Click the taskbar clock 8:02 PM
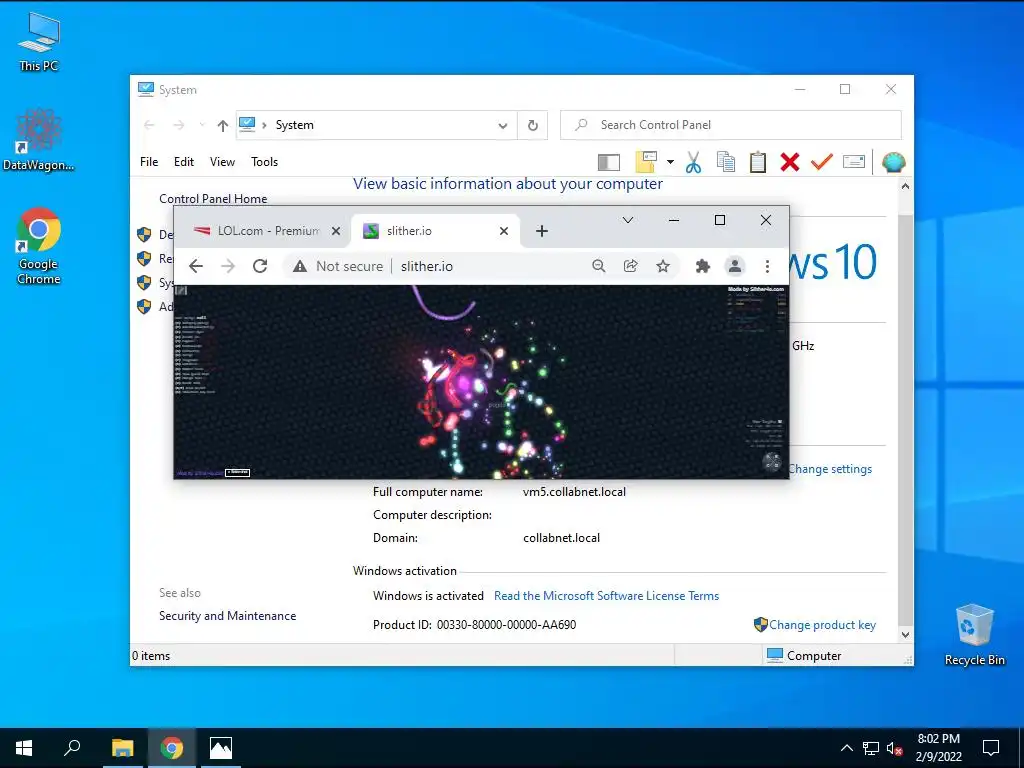 [938, 748]
